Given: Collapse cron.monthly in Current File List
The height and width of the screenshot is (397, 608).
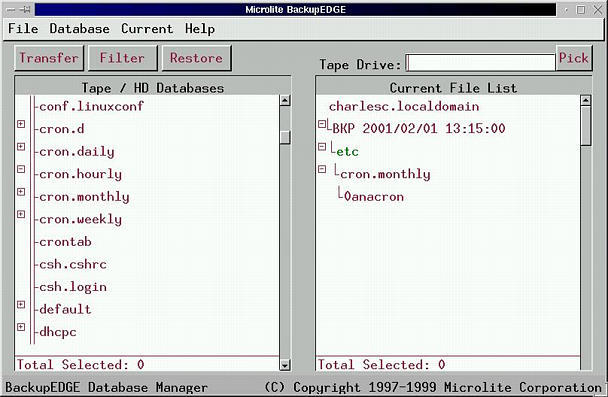Looking at the screenshot, I should (x=322, y=169).
